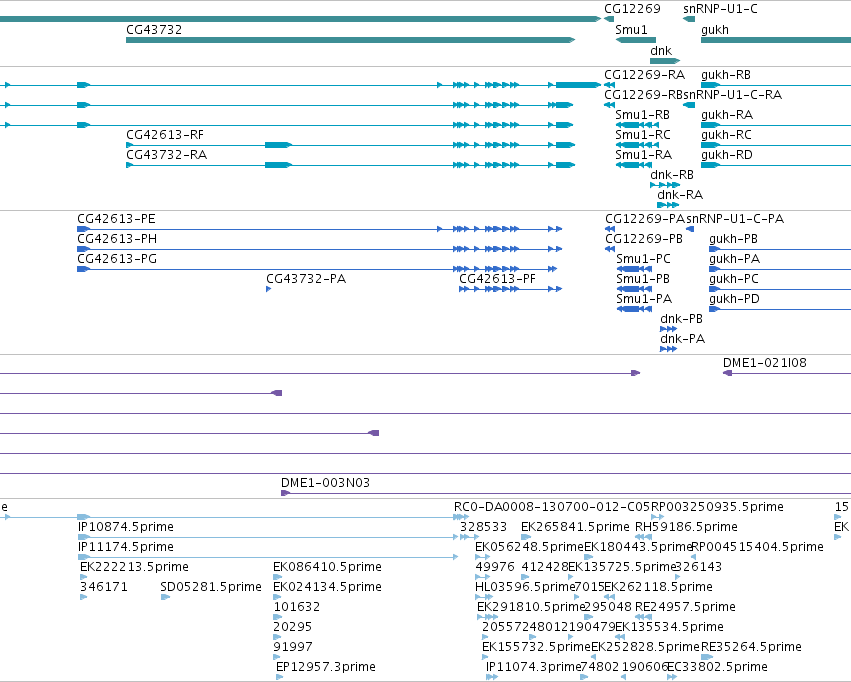Select protein Smu1-PA
This screenshot has width=851, height=682.
[x=634, y=309]
